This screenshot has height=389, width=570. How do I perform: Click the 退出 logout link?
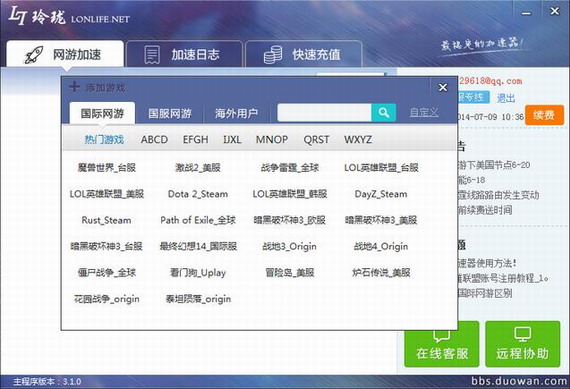pos(506,98)
